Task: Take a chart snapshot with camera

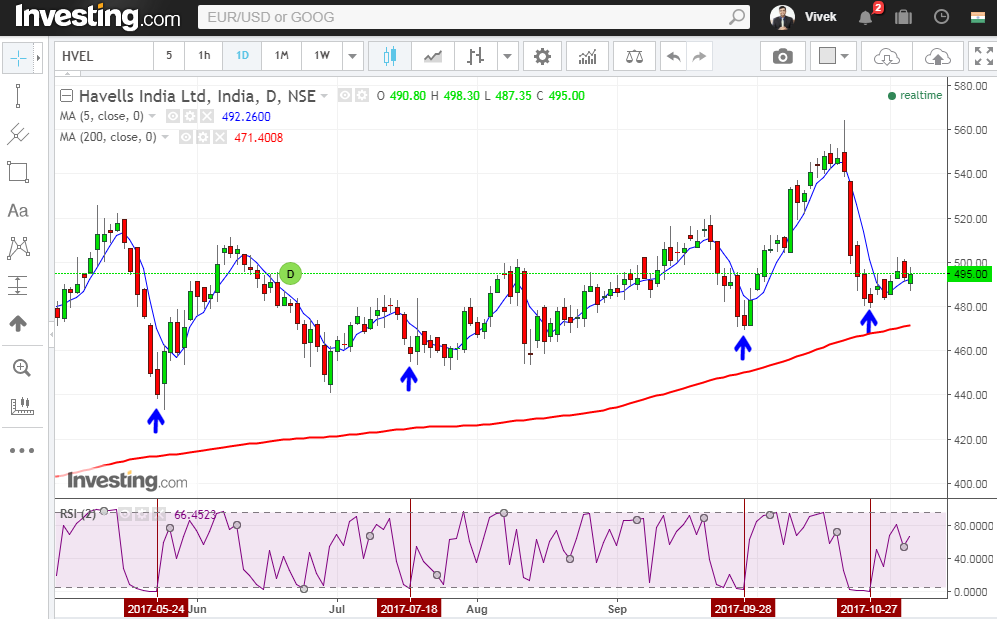Action: 783,57
